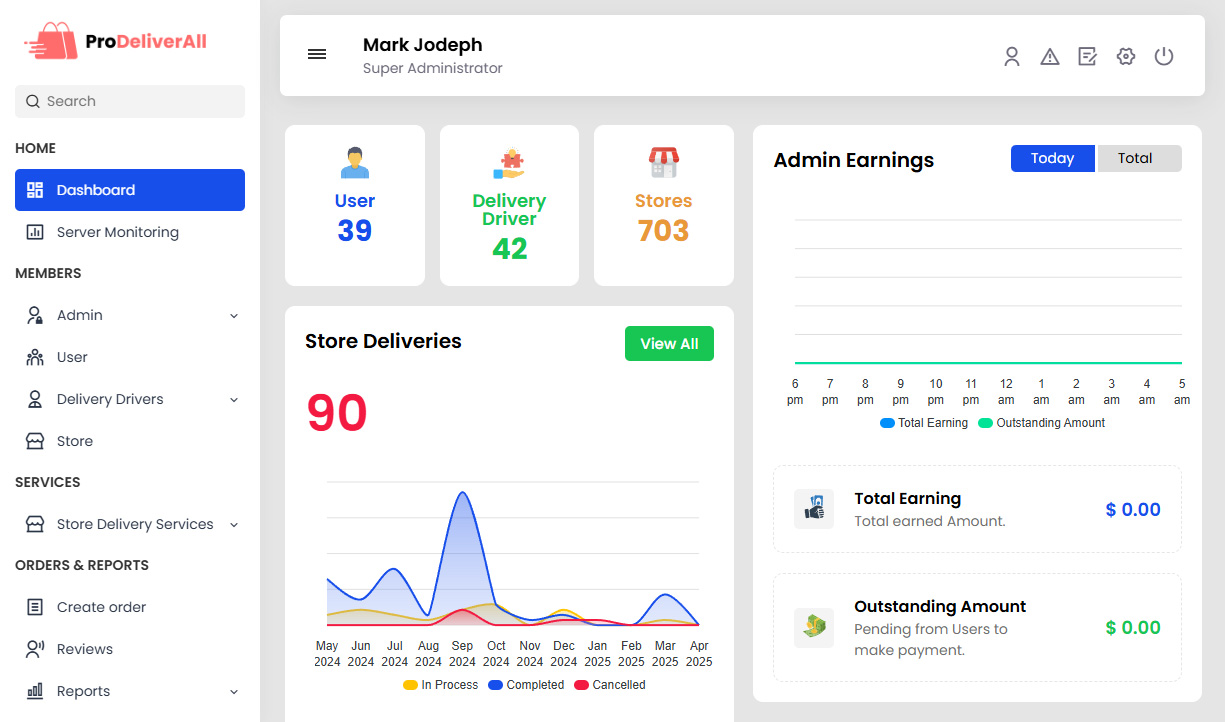
Task: Open the settings gear icon
Action: point(1126,57)
